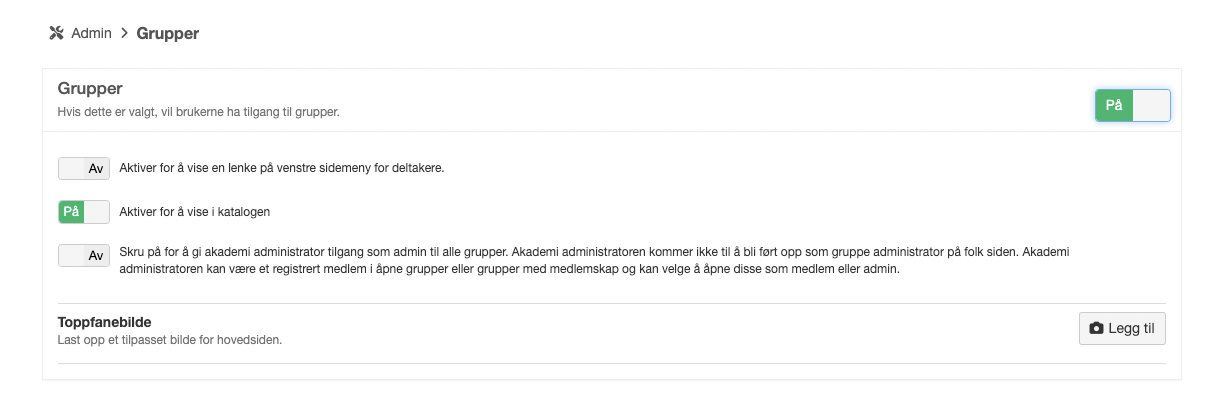The height and width of the screenshot is (407, 1222).
Task: Click the camera icon on Legg til
Action: pyautogui.click(x=1096, y=328)
